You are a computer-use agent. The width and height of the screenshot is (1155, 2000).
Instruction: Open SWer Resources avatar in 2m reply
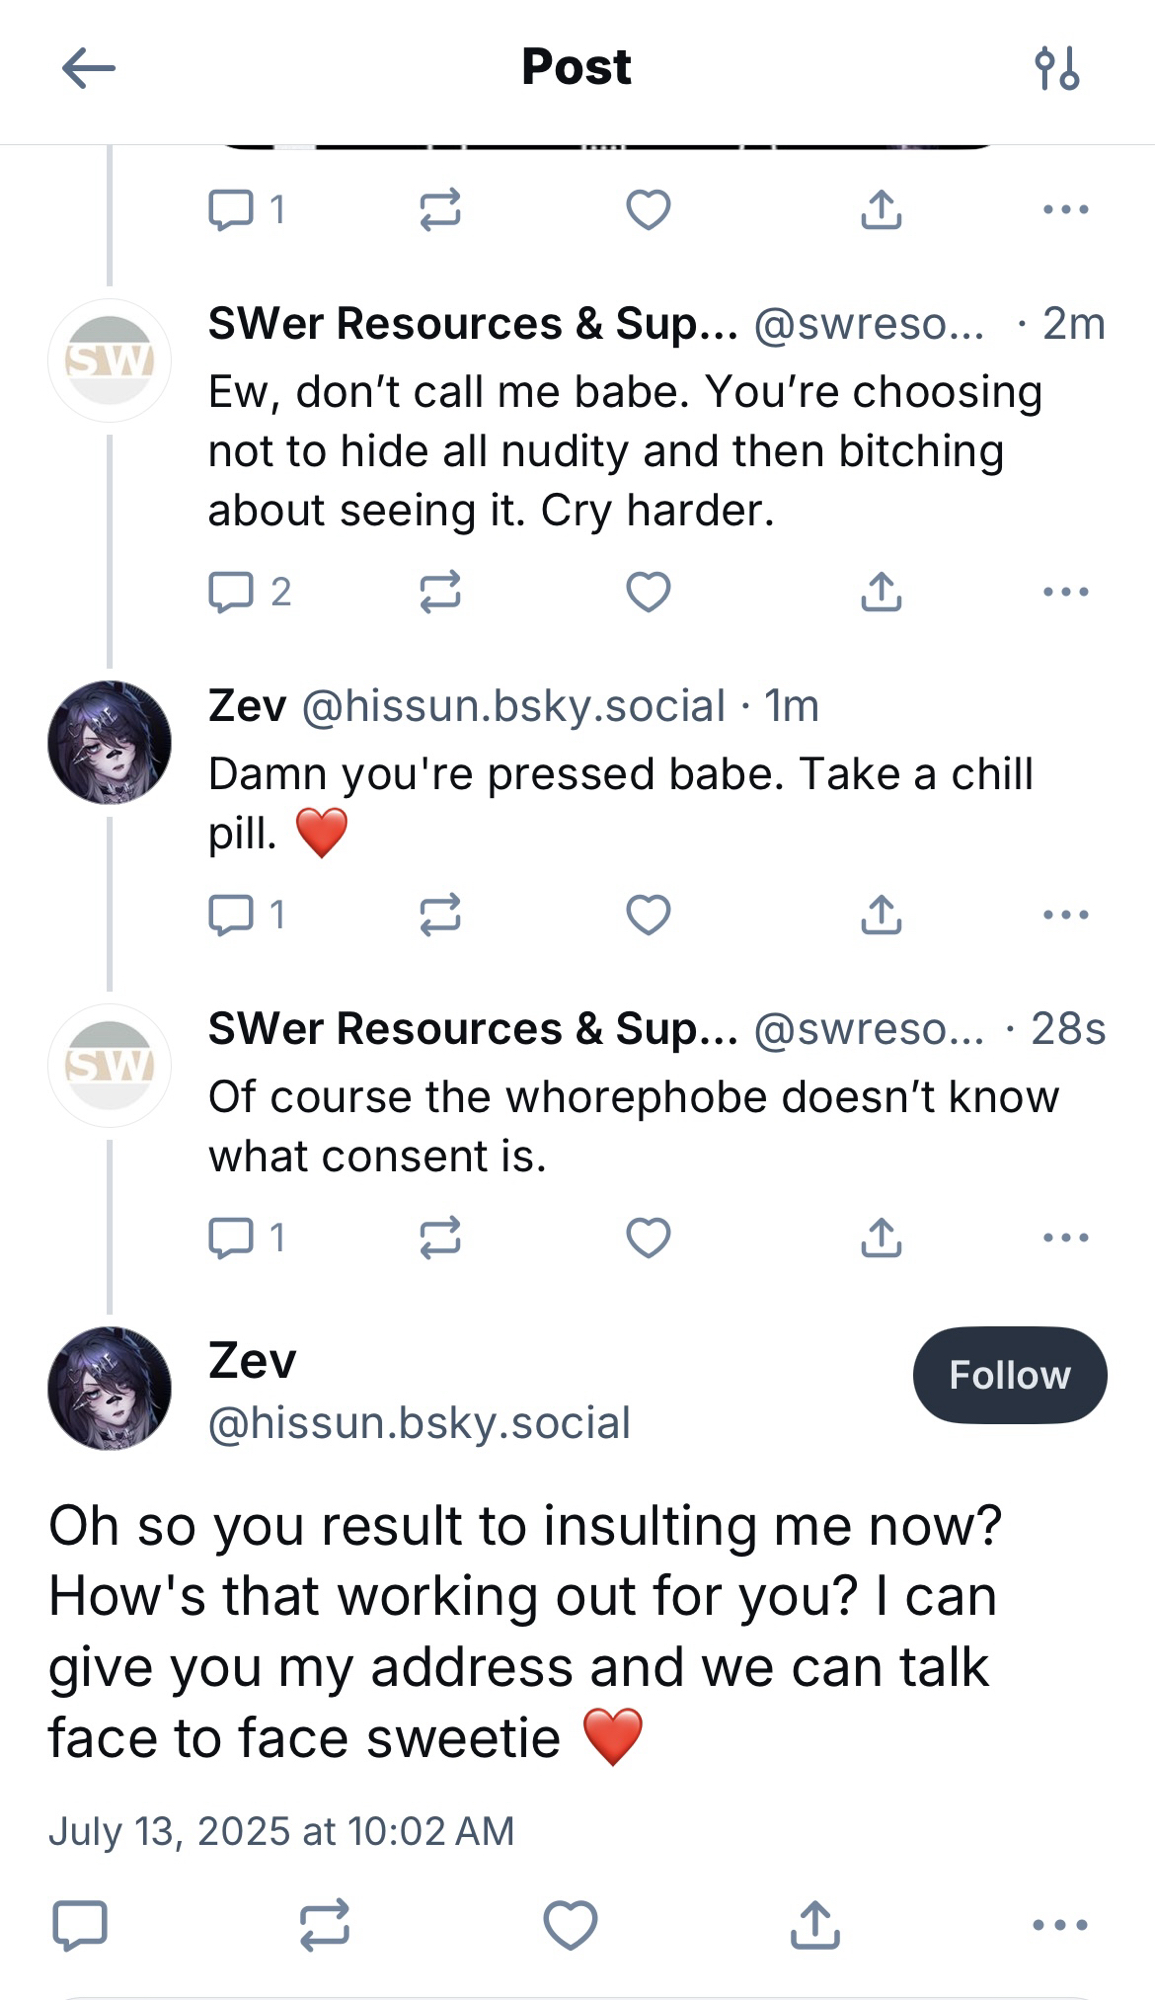tap(110, 360)
